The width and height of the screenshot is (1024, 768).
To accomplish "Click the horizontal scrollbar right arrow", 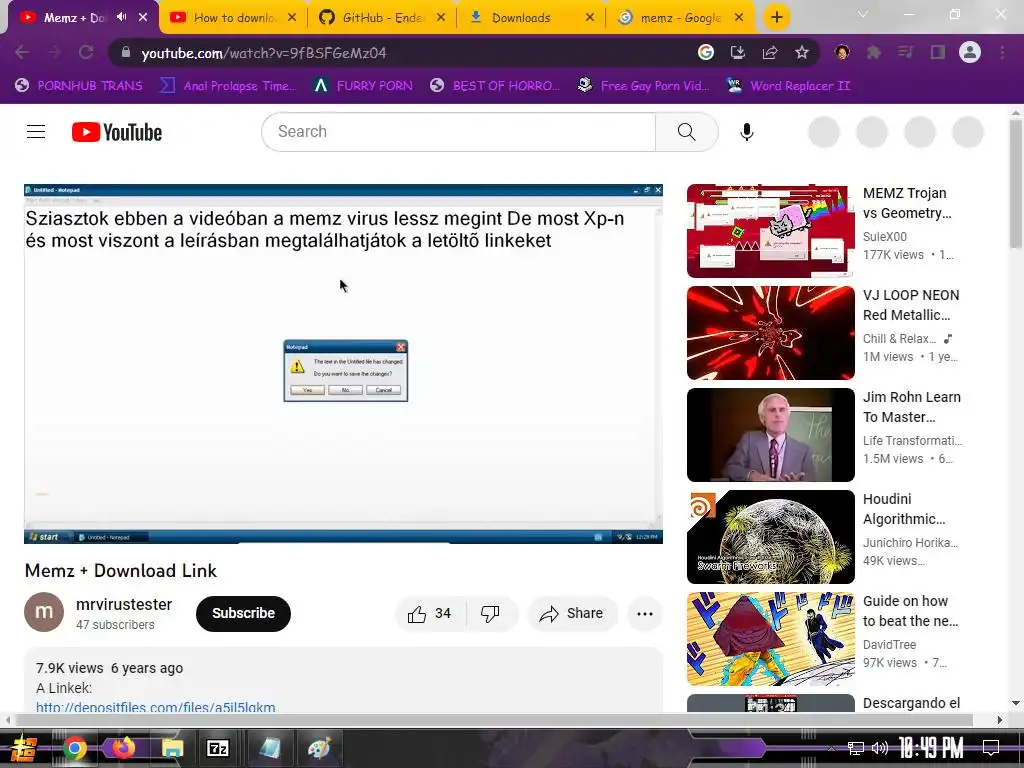I will pyautogui.click(x=1000, y=720).
